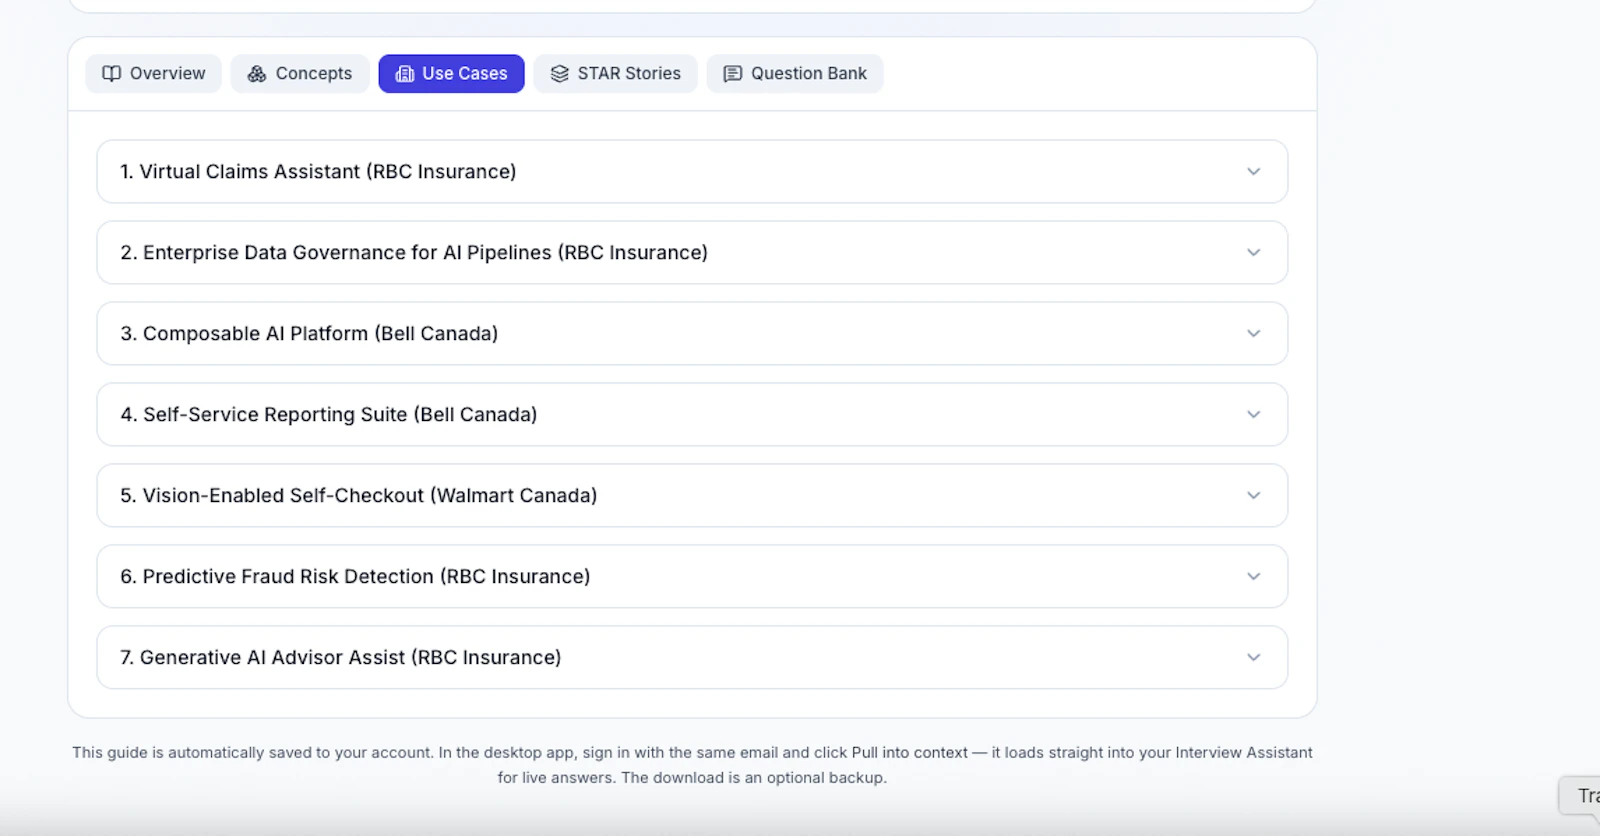Select the Use Cases tab

(x=451, y=74)
